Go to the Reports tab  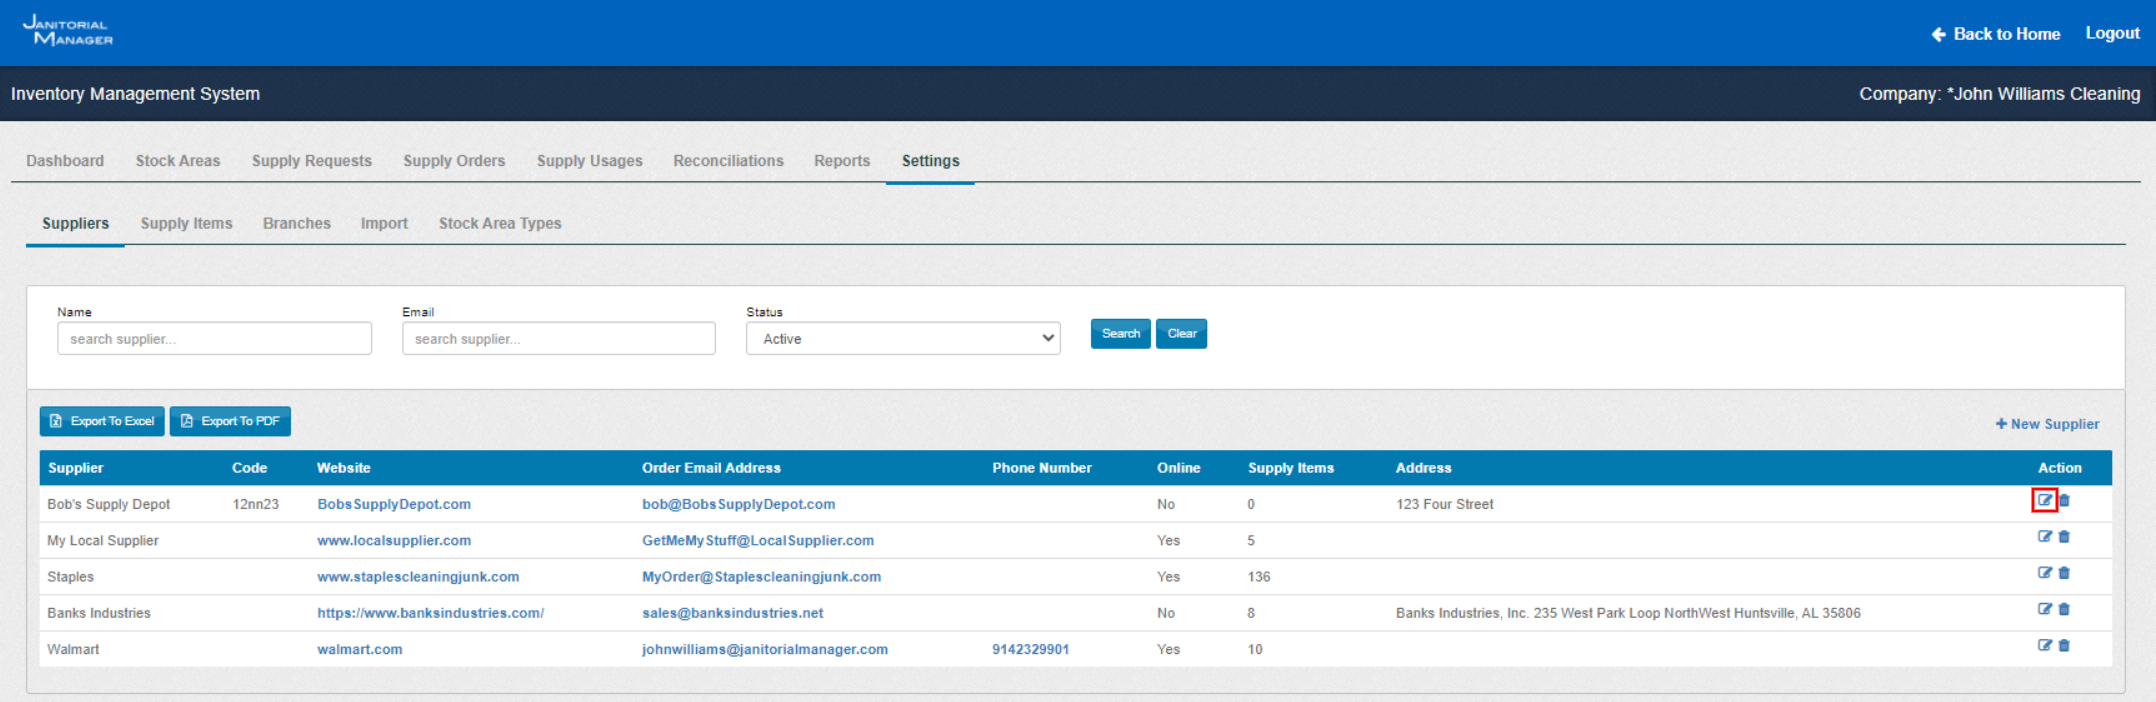pyautogui.click(x=841, y=161)
